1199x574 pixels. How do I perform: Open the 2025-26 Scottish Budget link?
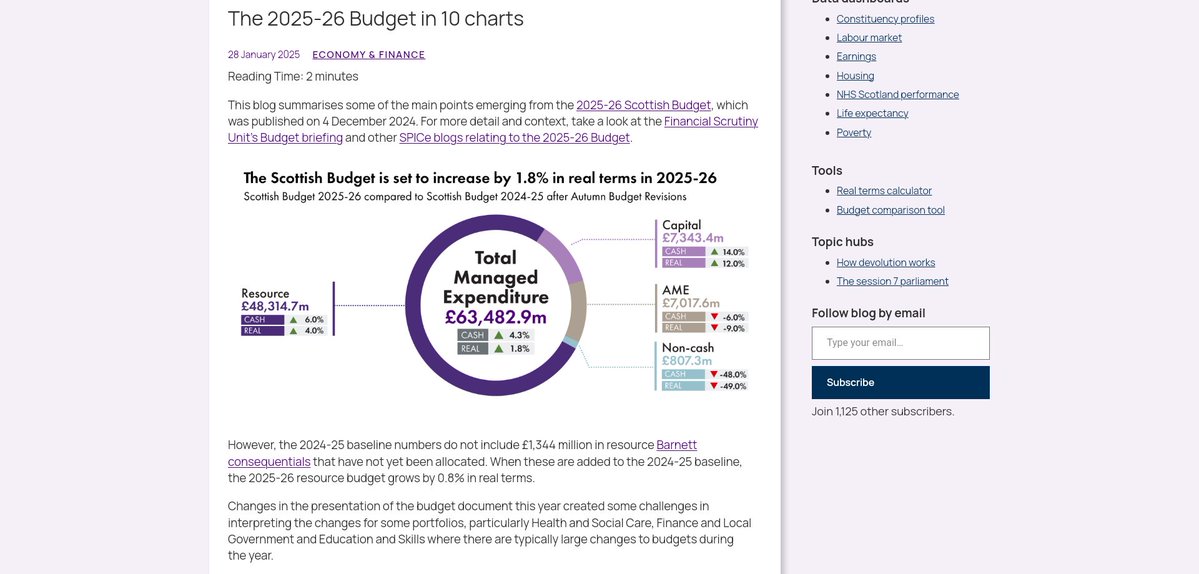[644, 105]
